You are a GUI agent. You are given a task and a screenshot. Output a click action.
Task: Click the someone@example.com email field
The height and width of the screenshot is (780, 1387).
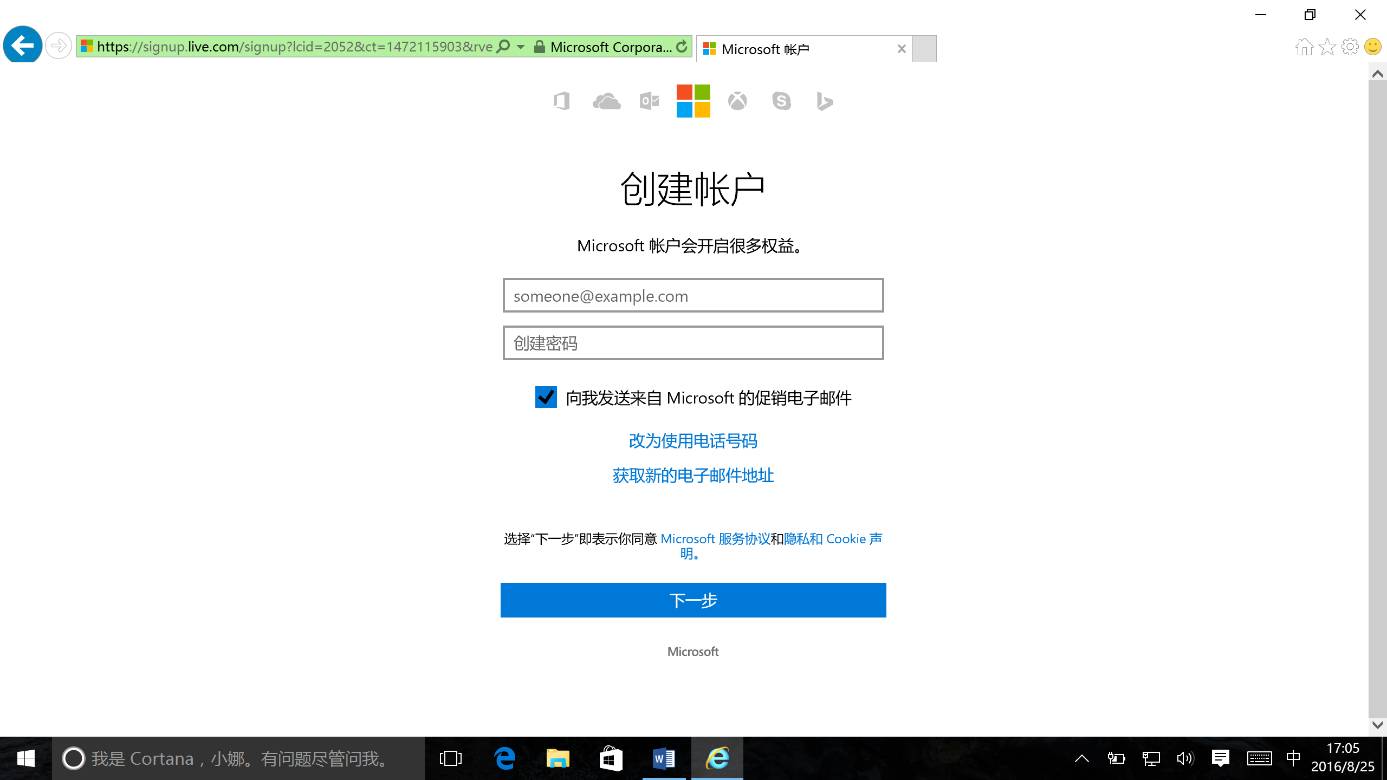[x=693, y=295]
